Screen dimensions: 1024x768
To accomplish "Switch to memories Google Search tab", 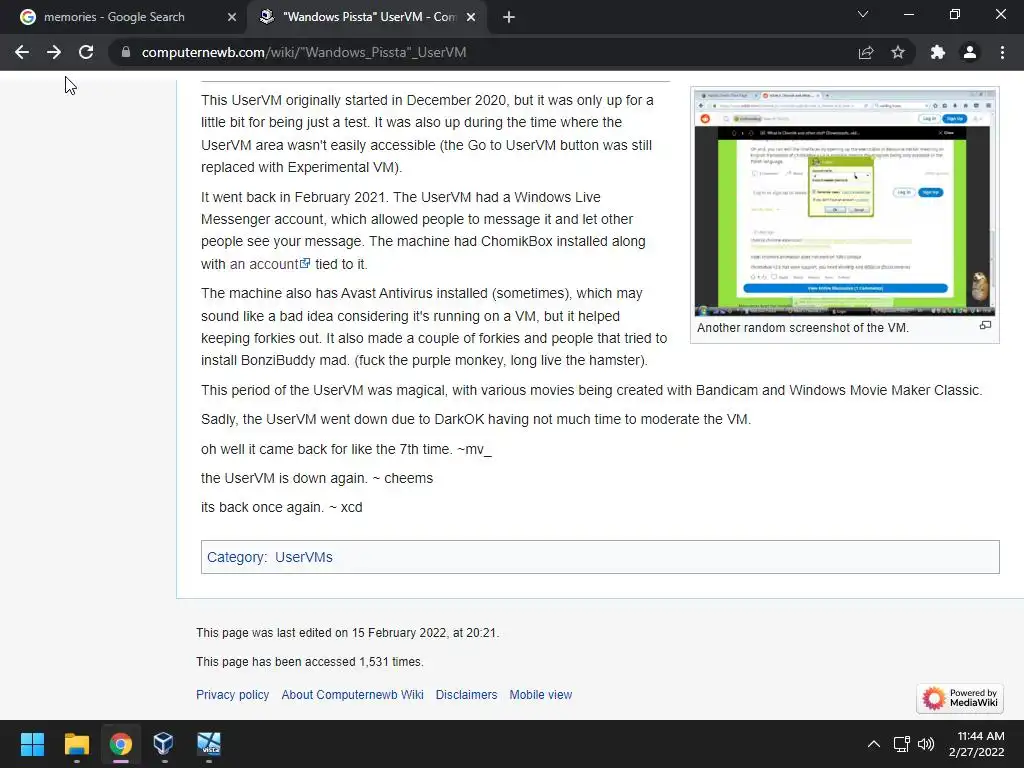I will (123, 17).
